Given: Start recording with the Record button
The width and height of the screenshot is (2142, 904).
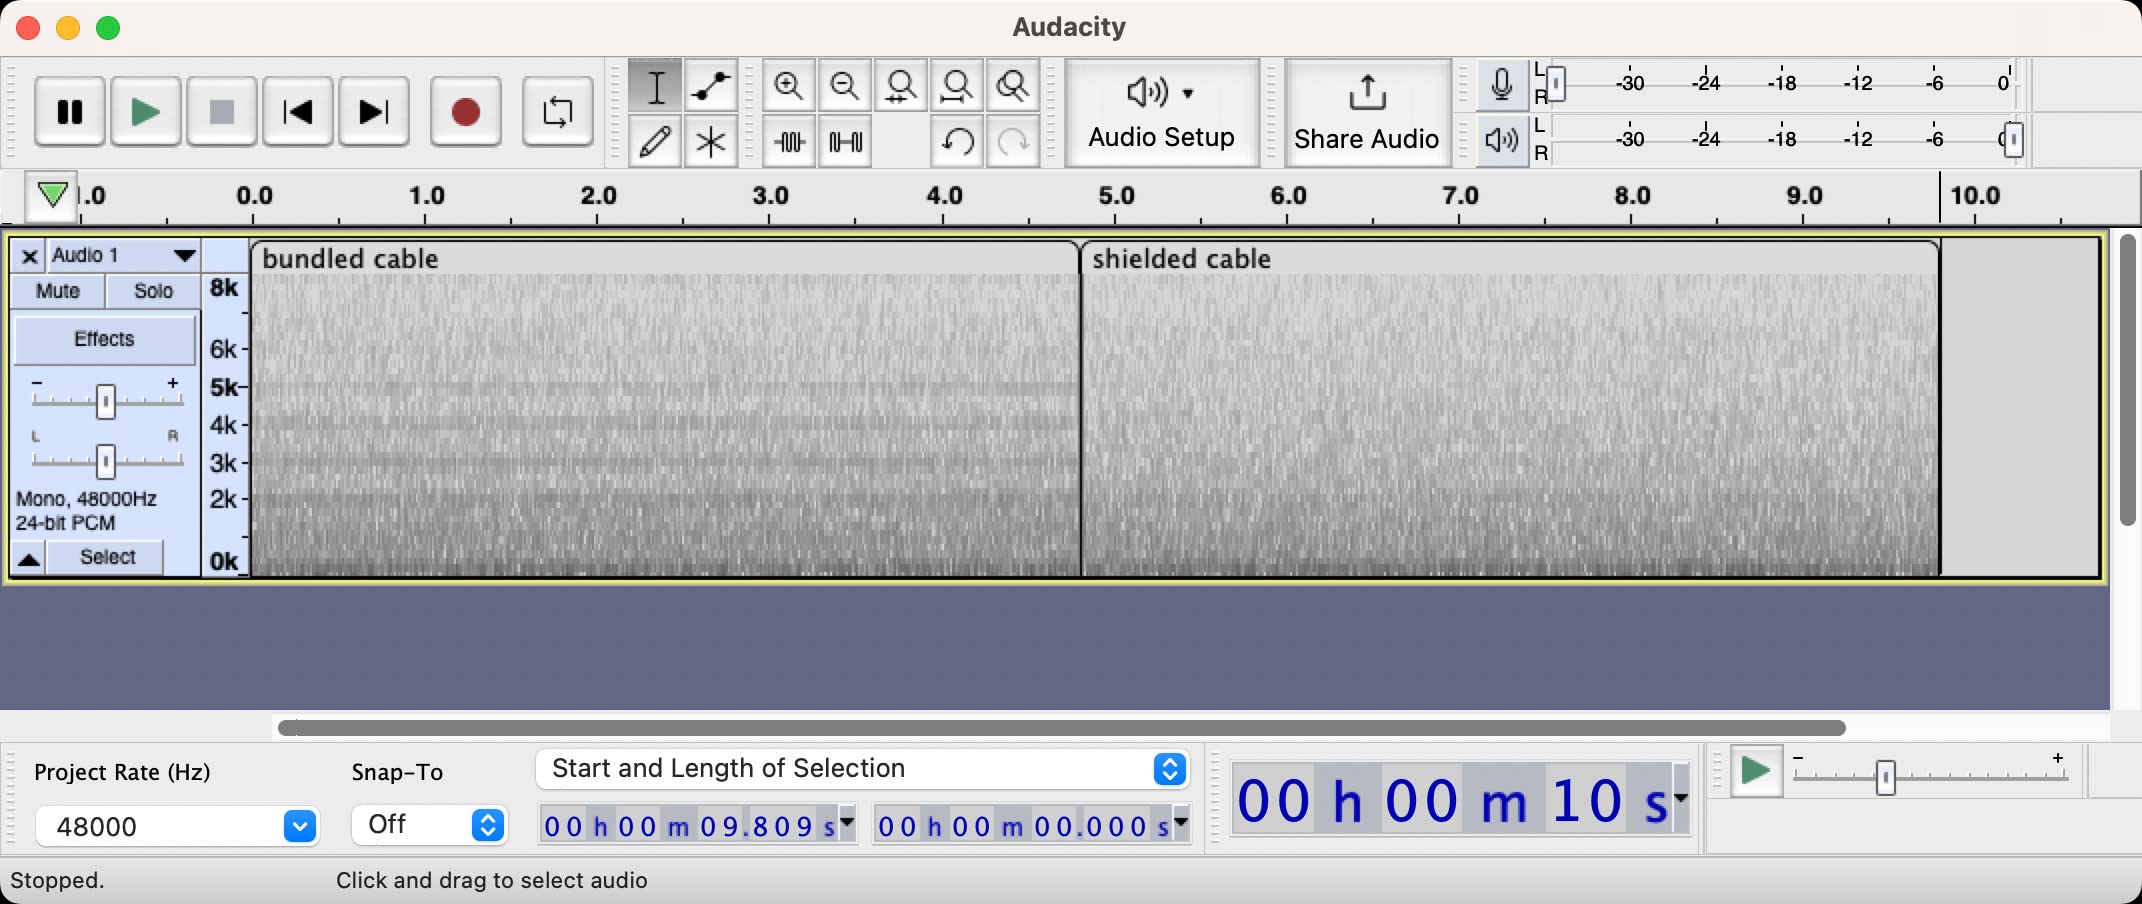Looking at the screenshot, I should click(466, 112).
